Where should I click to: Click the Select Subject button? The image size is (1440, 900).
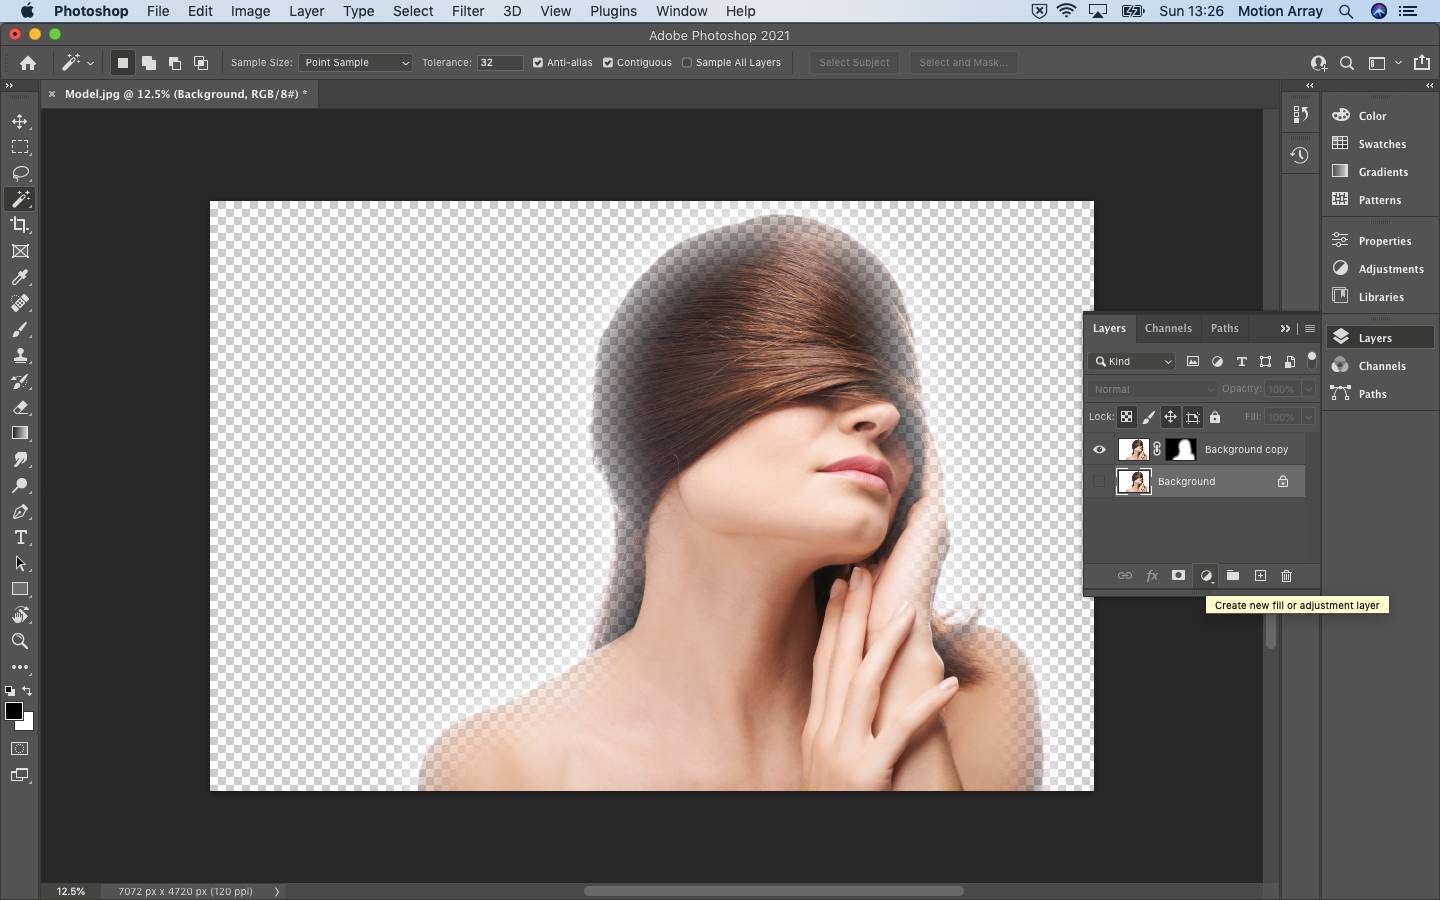click(x=854, y=63)
